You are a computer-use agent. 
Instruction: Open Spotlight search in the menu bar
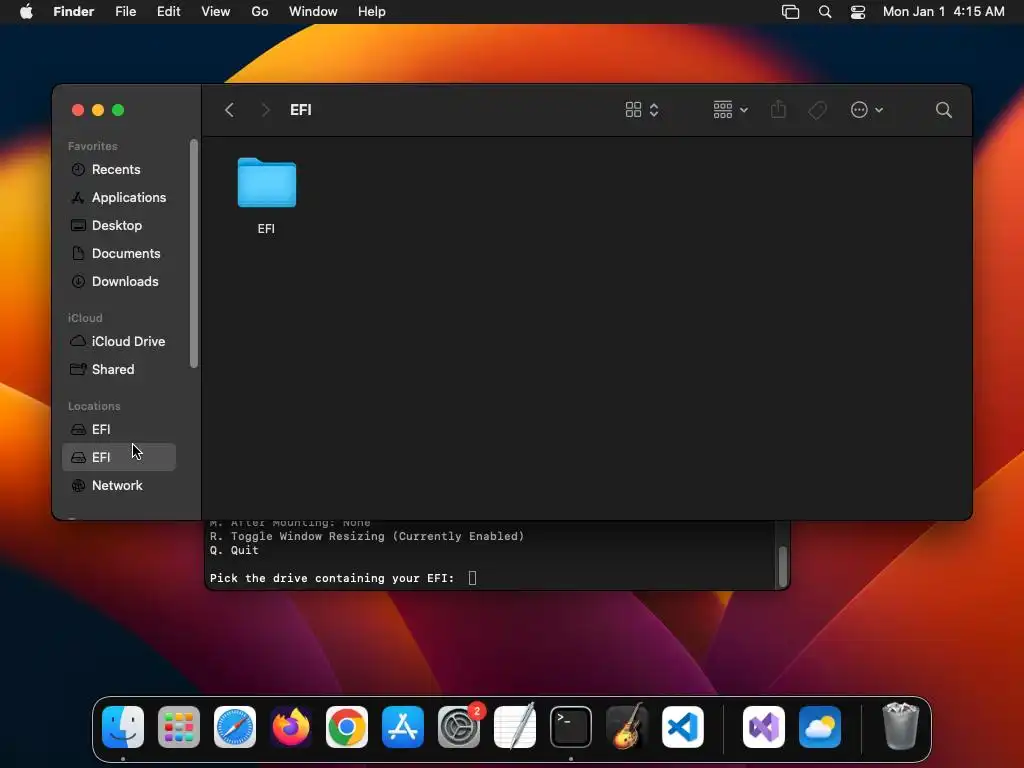pyautogui.click(x=825, y=12)
